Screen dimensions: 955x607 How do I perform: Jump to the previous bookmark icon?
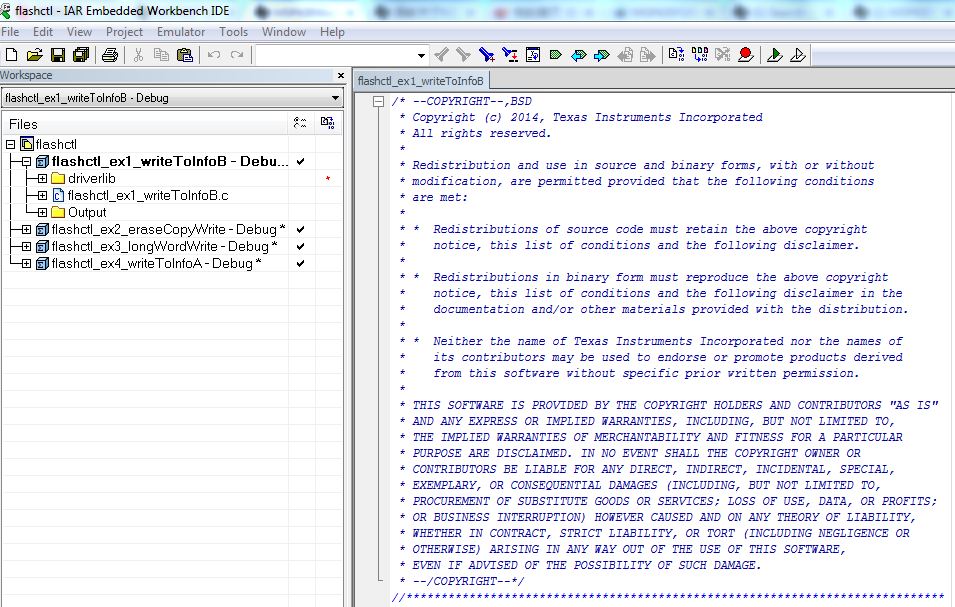pos(579,55)
